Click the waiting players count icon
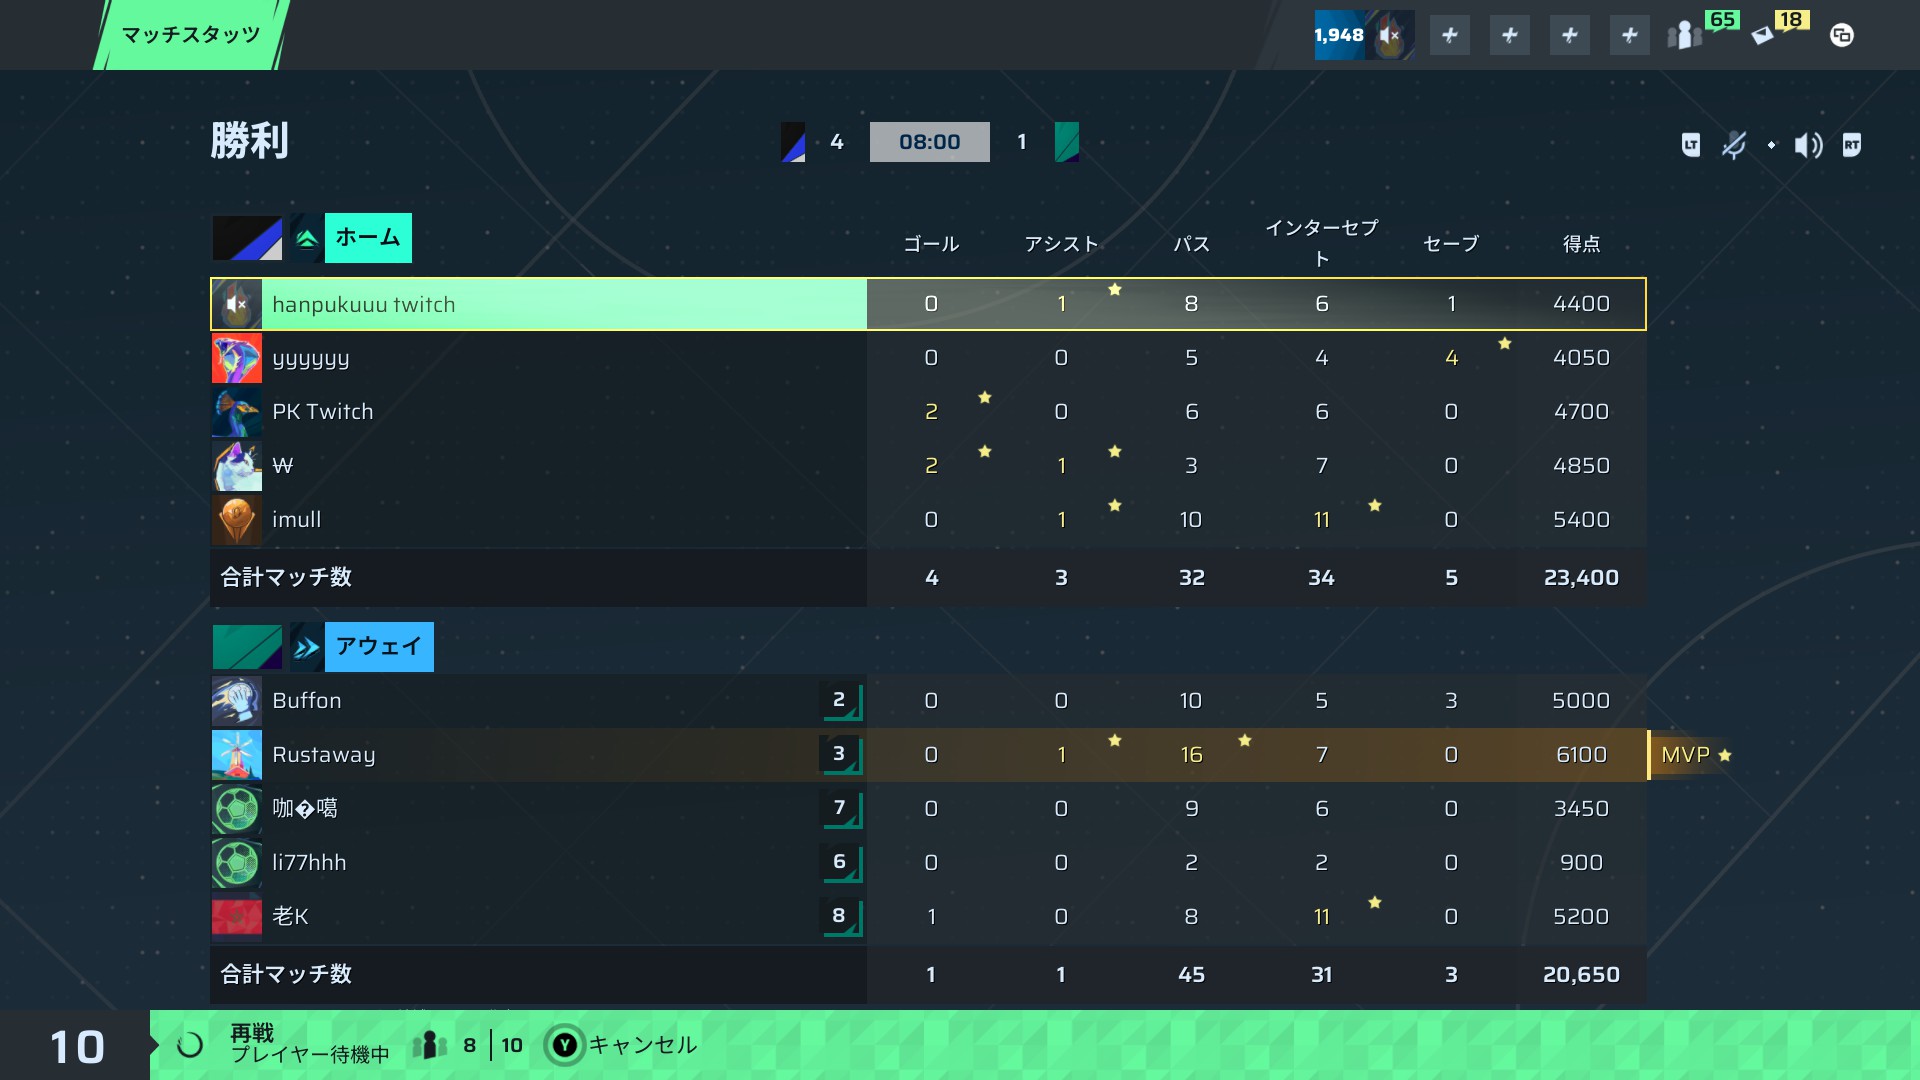This screenshot has width=1920, height=1080. (x=430, y=1046)
